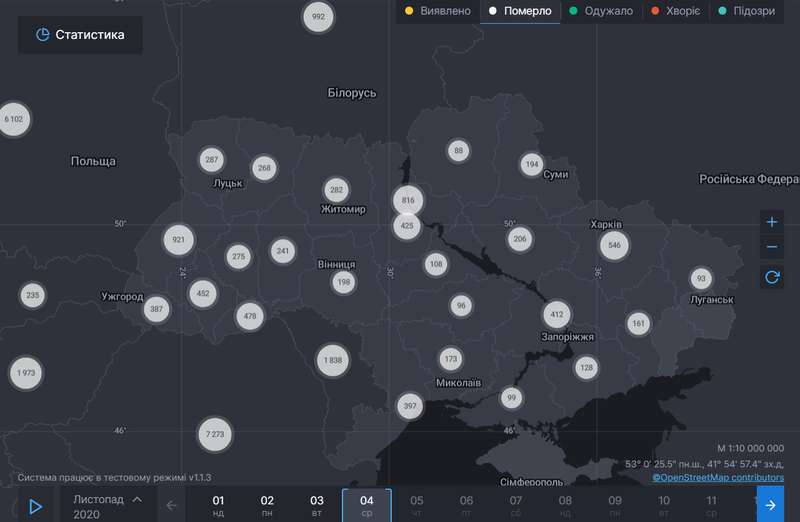
Task: Click the 1 838 cluster marker
Action: click(333, 360)
